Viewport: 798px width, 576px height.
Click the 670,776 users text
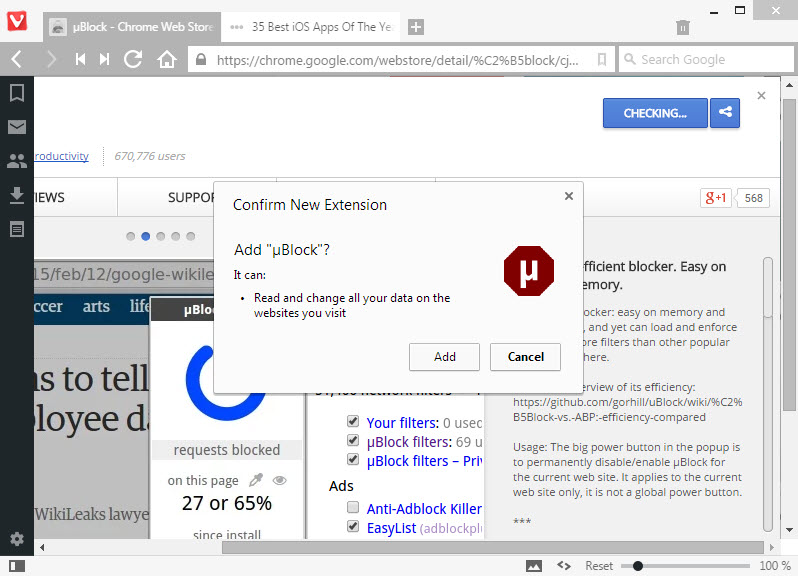point(150,156)
